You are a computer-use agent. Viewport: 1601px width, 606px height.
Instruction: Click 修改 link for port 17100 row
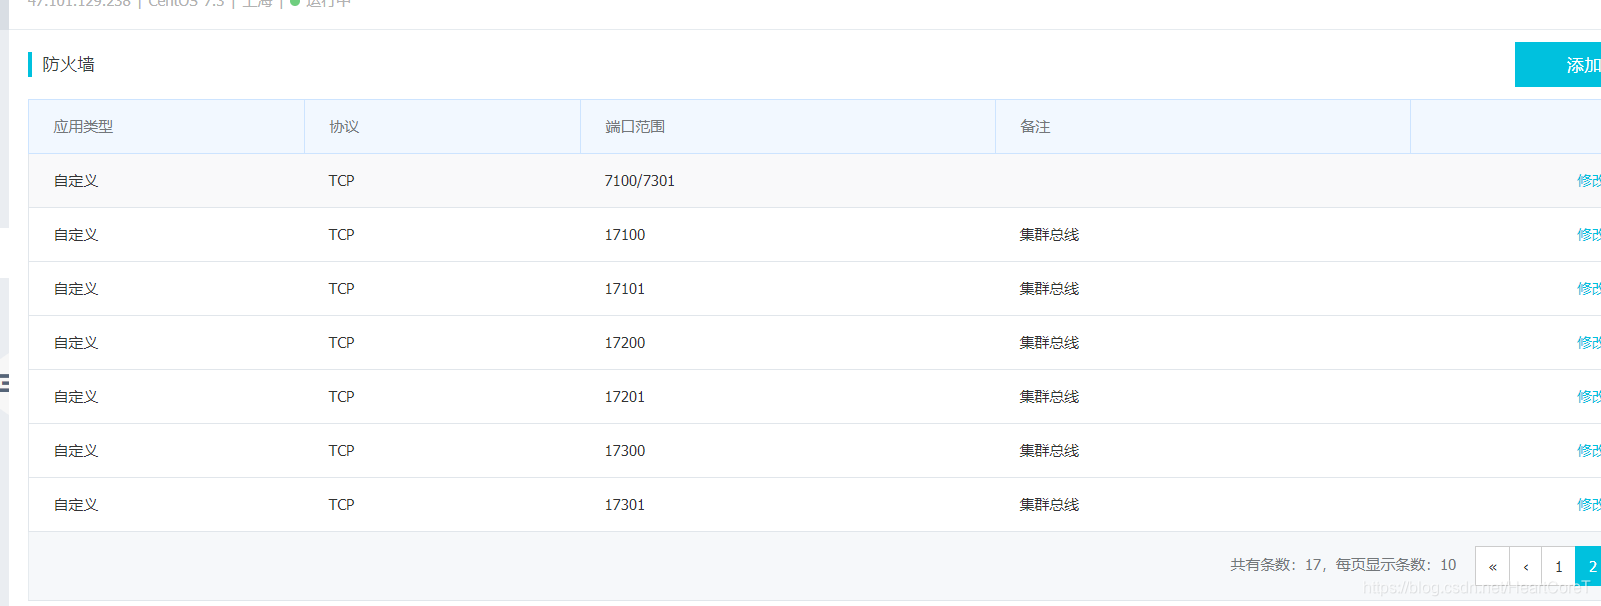[1589, 235]
